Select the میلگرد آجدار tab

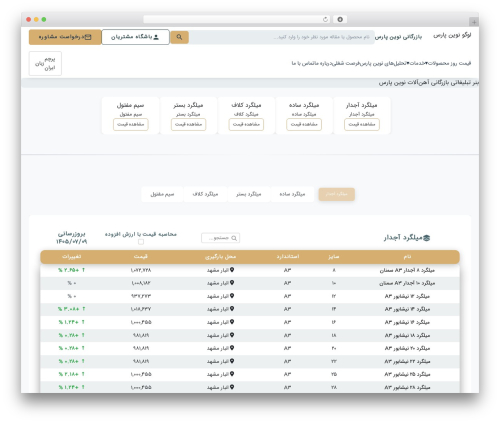pos(336,194)
